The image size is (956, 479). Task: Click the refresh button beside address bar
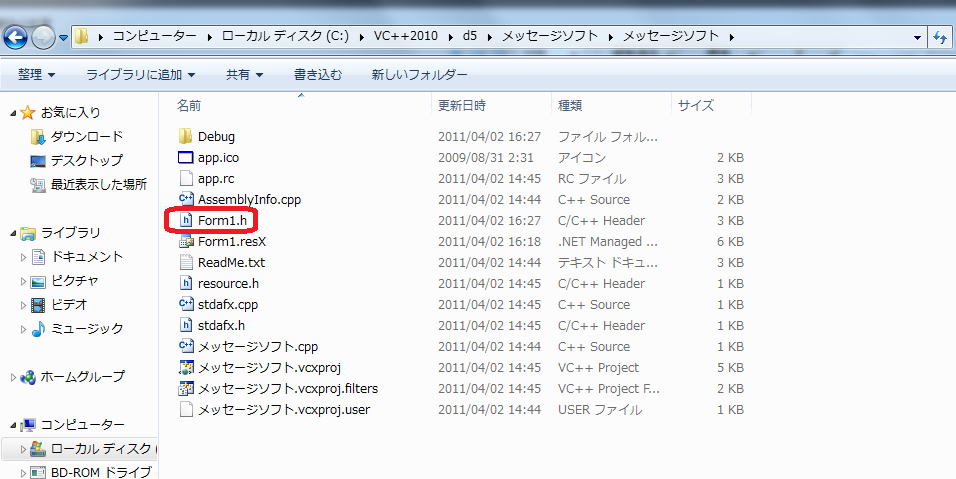click(x=941, y=37)
